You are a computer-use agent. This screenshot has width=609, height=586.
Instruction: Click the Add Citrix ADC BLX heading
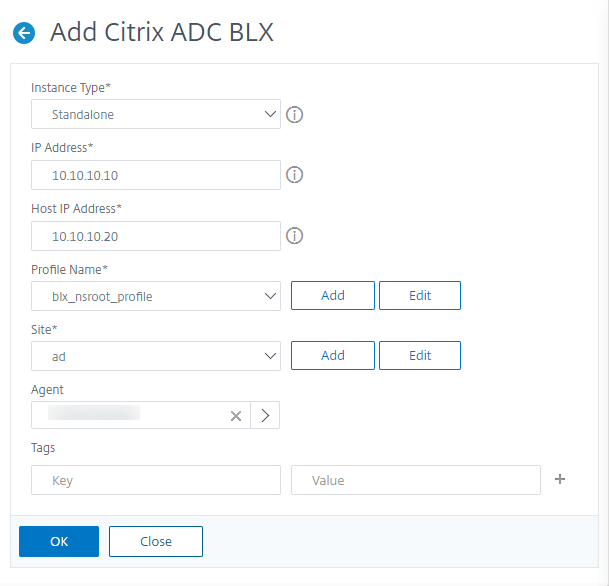point(162,32)
